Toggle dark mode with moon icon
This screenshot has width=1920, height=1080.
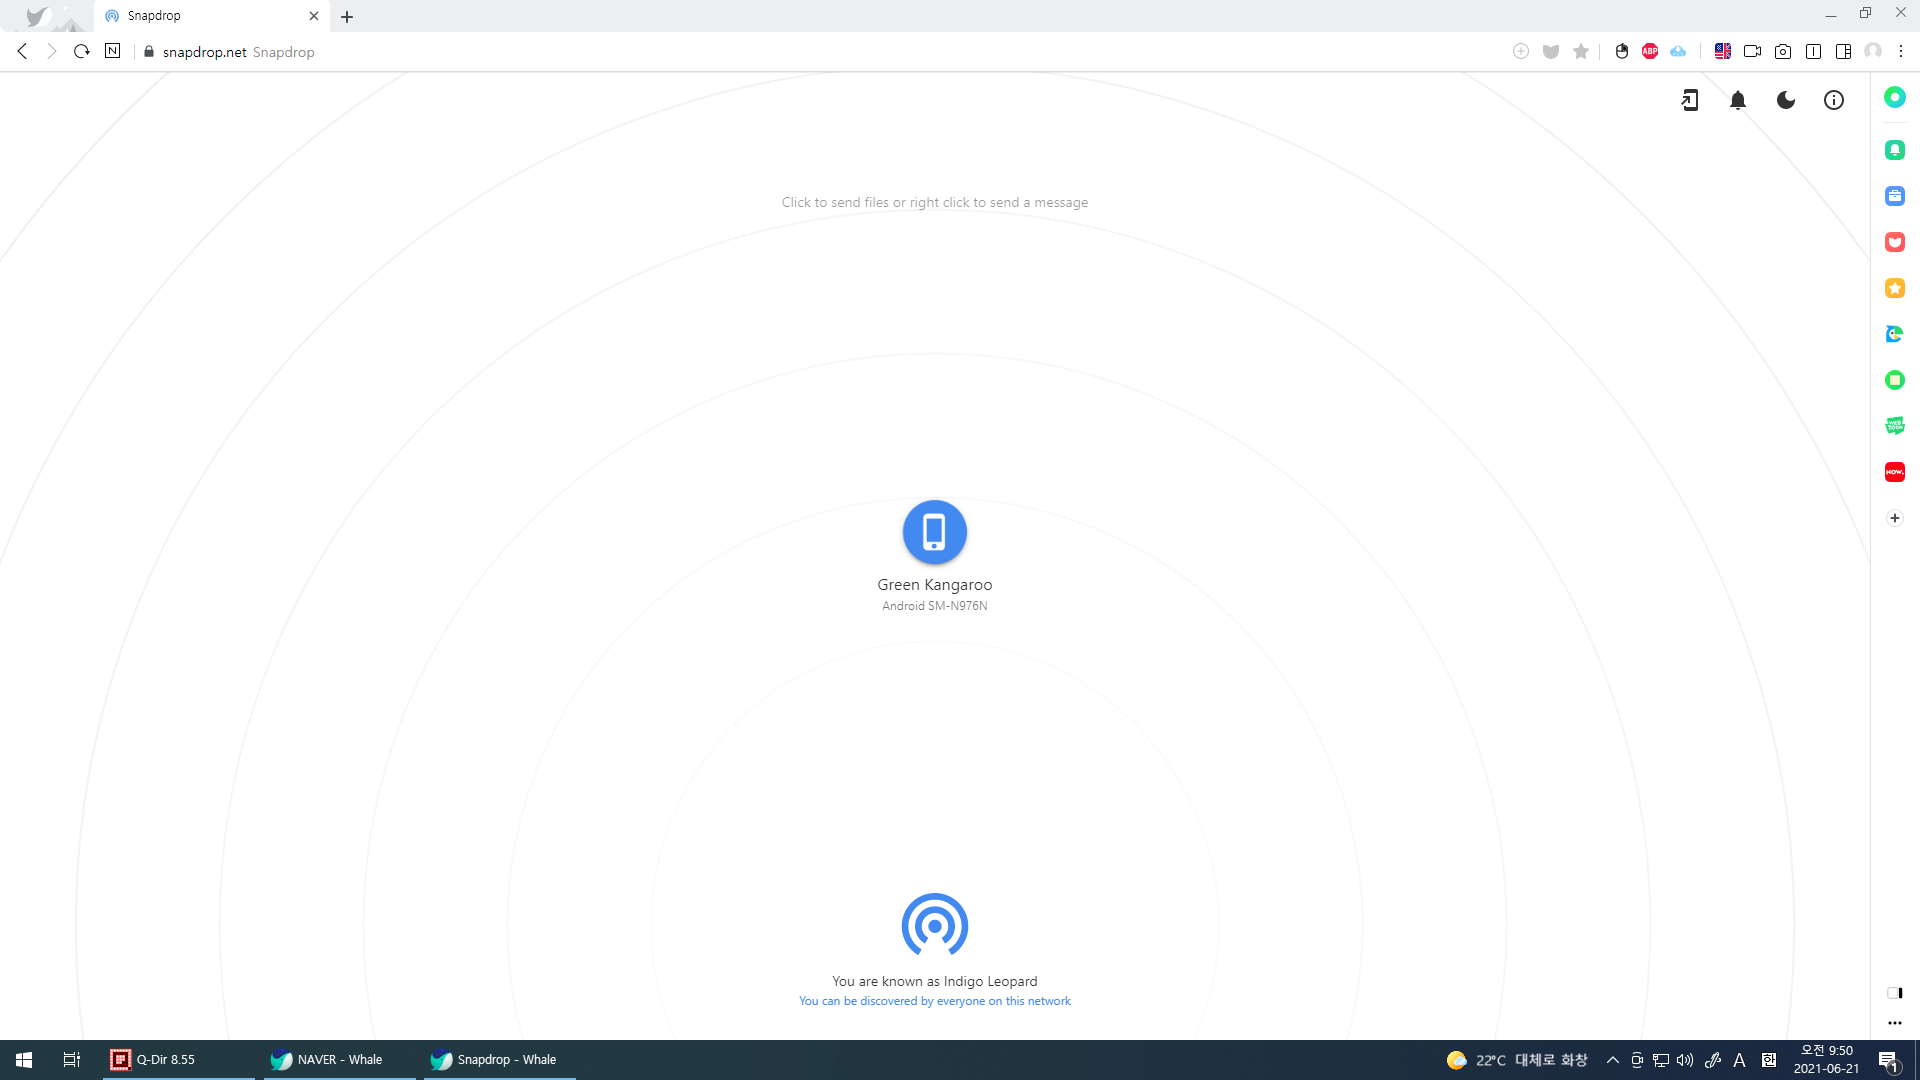pos(1786,100)
